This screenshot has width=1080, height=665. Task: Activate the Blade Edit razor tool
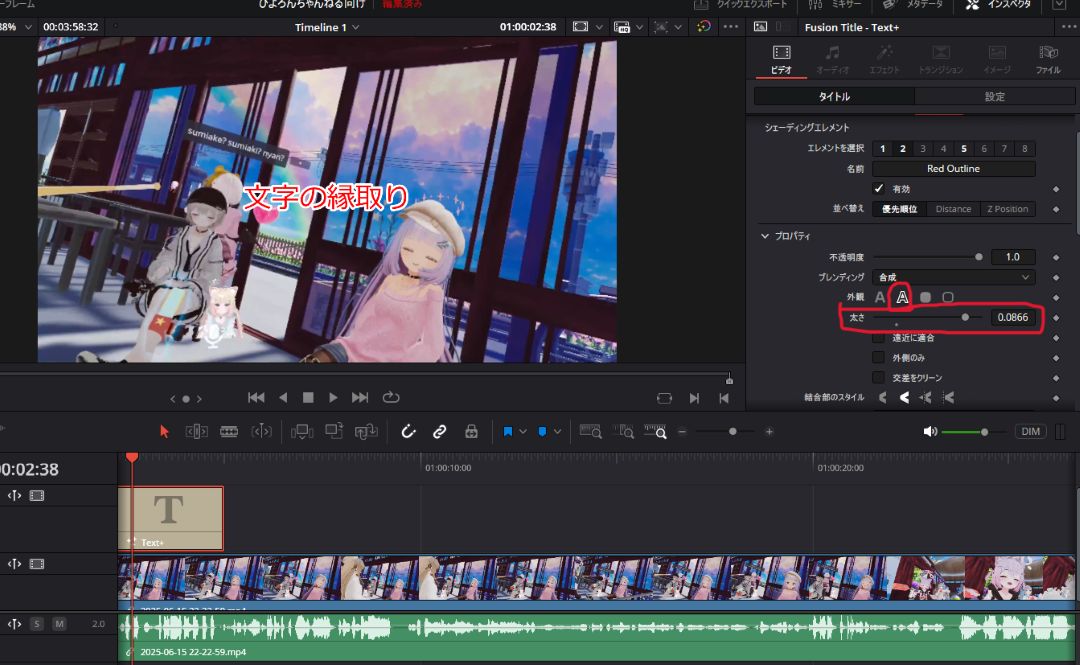229,431
